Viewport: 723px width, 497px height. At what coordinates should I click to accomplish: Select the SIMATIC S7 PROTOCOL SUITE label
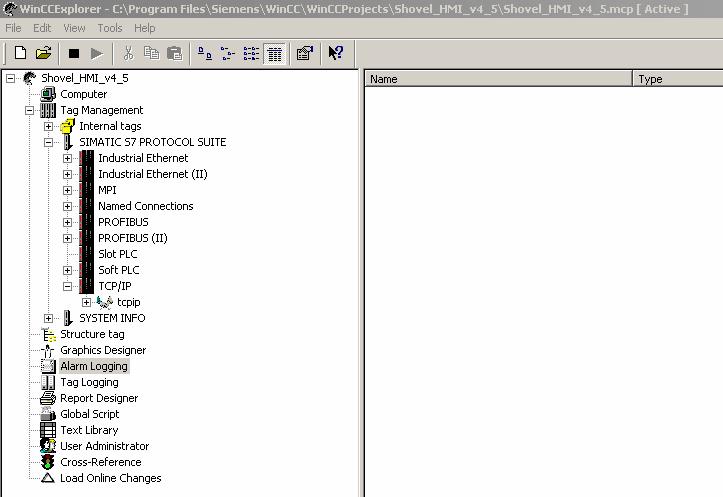(x=153, y=142)
